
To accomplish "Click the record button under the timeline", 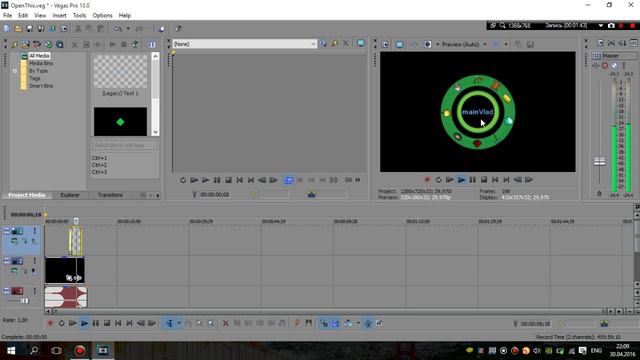I will [50, 323].
